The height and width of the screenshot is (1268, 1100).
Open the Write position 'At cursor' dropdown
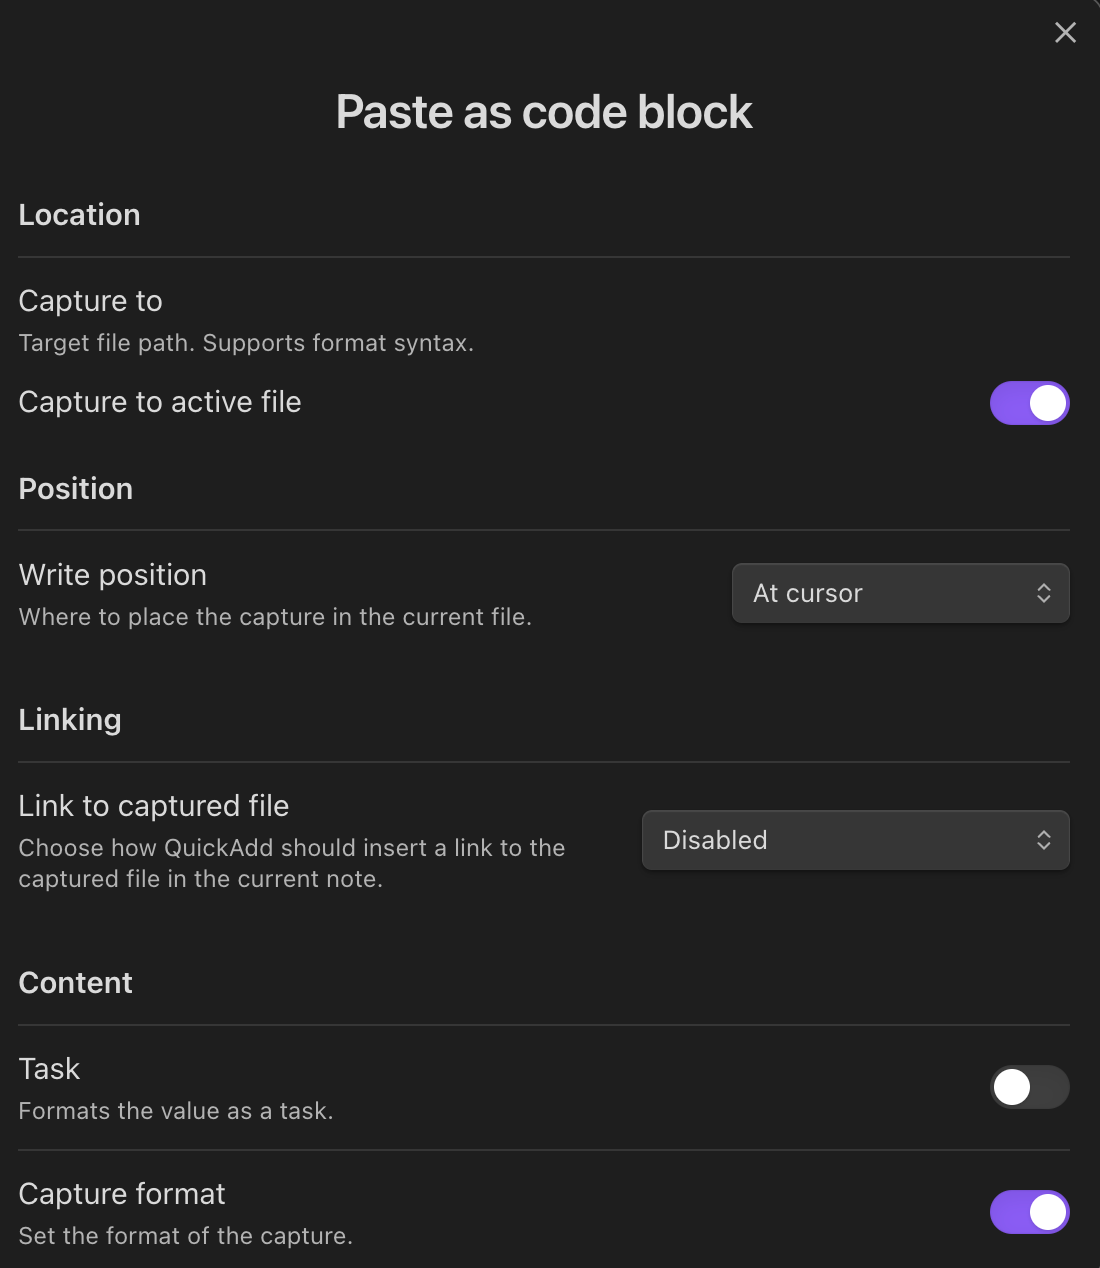pyautogui.click(x=900, y=593)
